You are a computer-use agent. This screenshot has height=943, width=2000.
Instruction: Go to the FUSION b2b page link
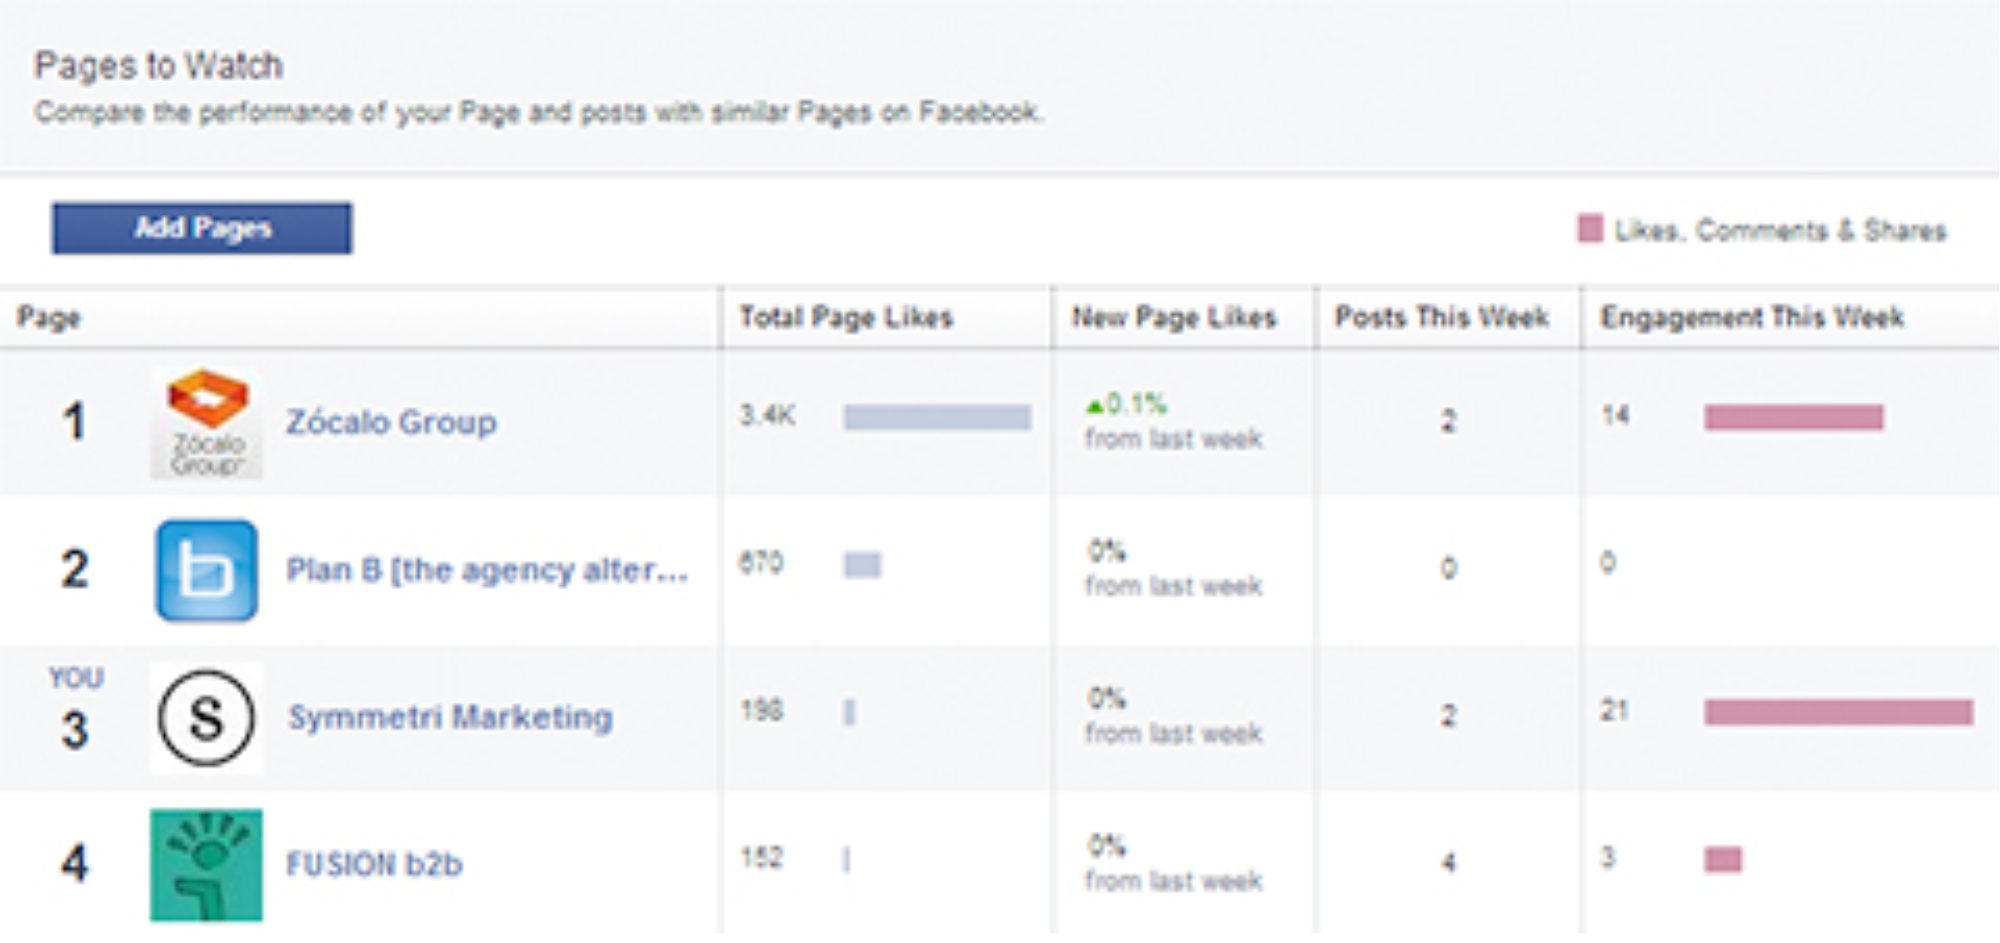[x=374, y=864]
